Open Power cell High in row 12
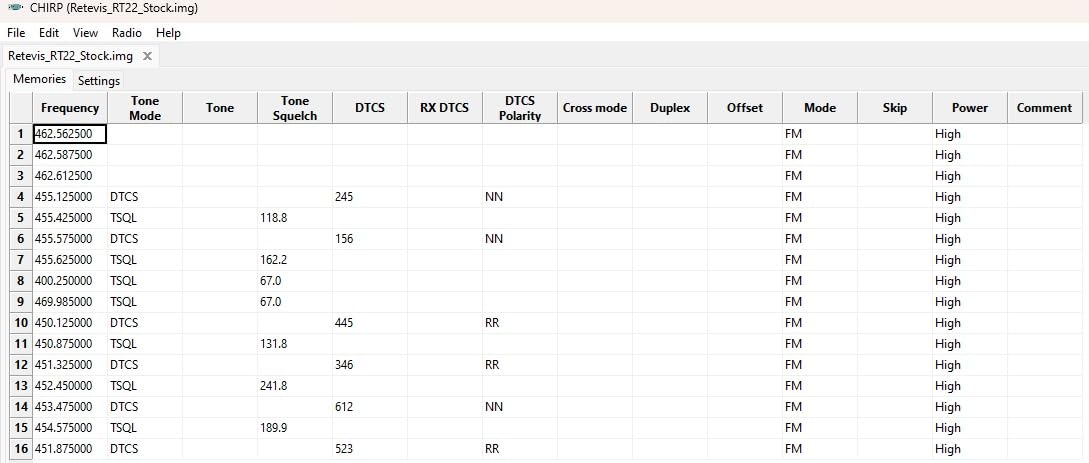This screenshot has height=463, width=1089. [x=970, y=365]
